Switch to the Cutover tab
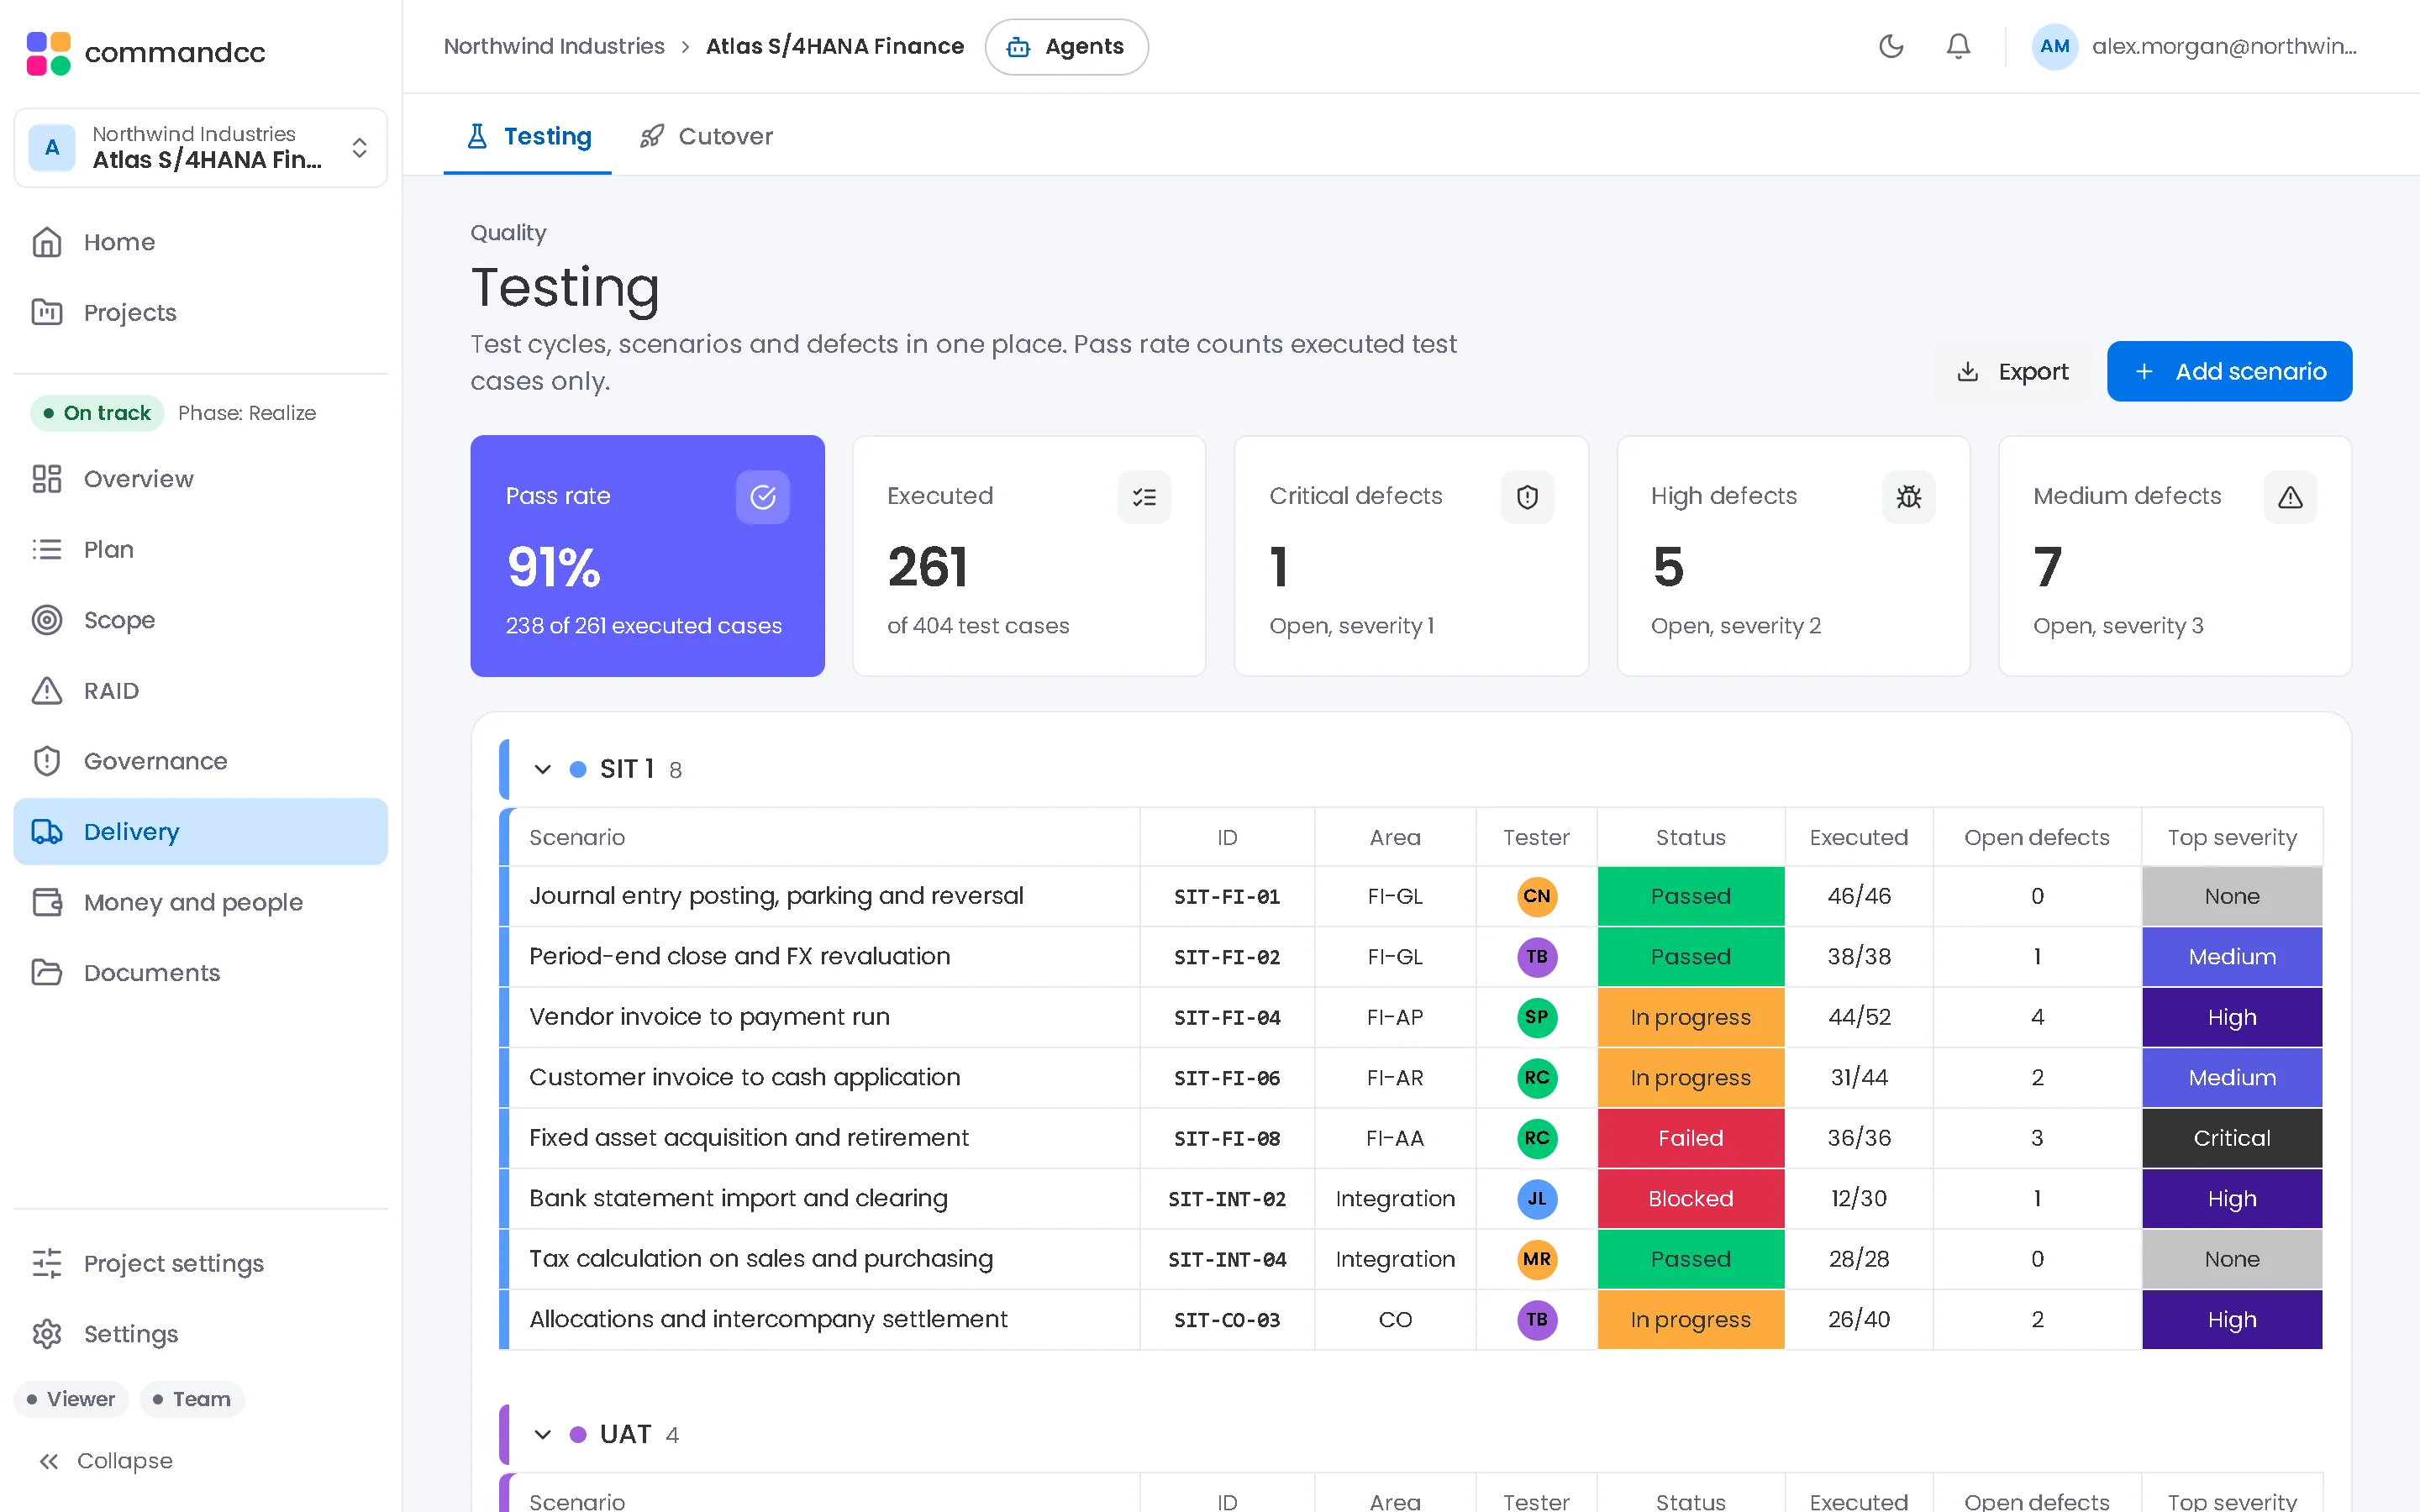 point(706,137)
